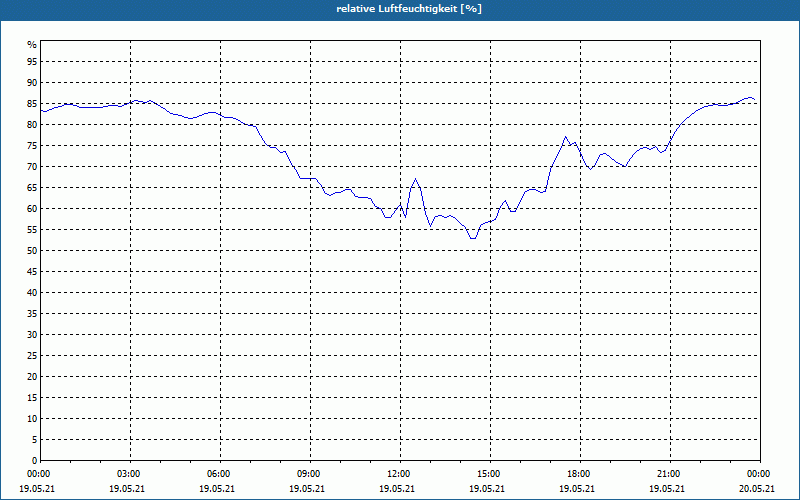Click the '00:00' time above 19.05.21
Image resolution: width=800 pixels, height=500 pixels.
pos(38,474)
